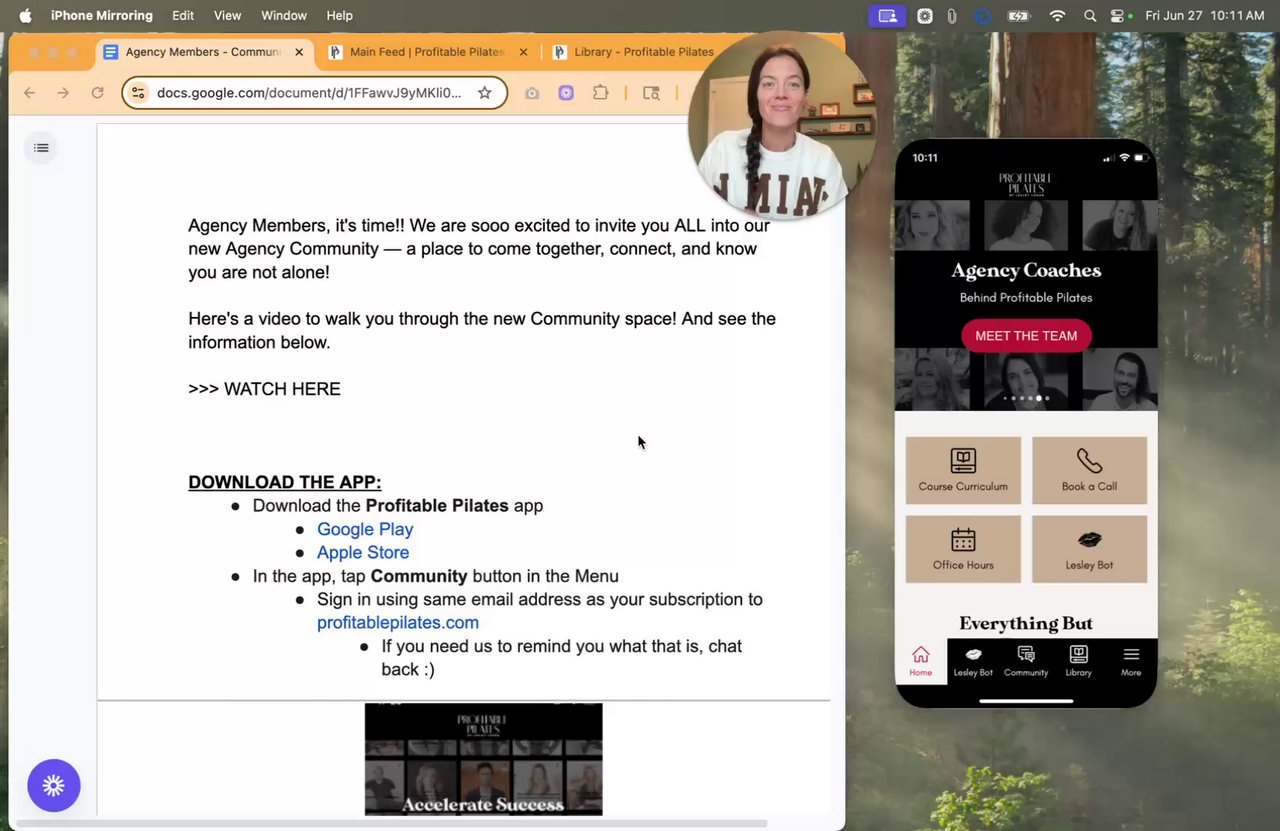Click the date and time in the menu bar

1205,15
